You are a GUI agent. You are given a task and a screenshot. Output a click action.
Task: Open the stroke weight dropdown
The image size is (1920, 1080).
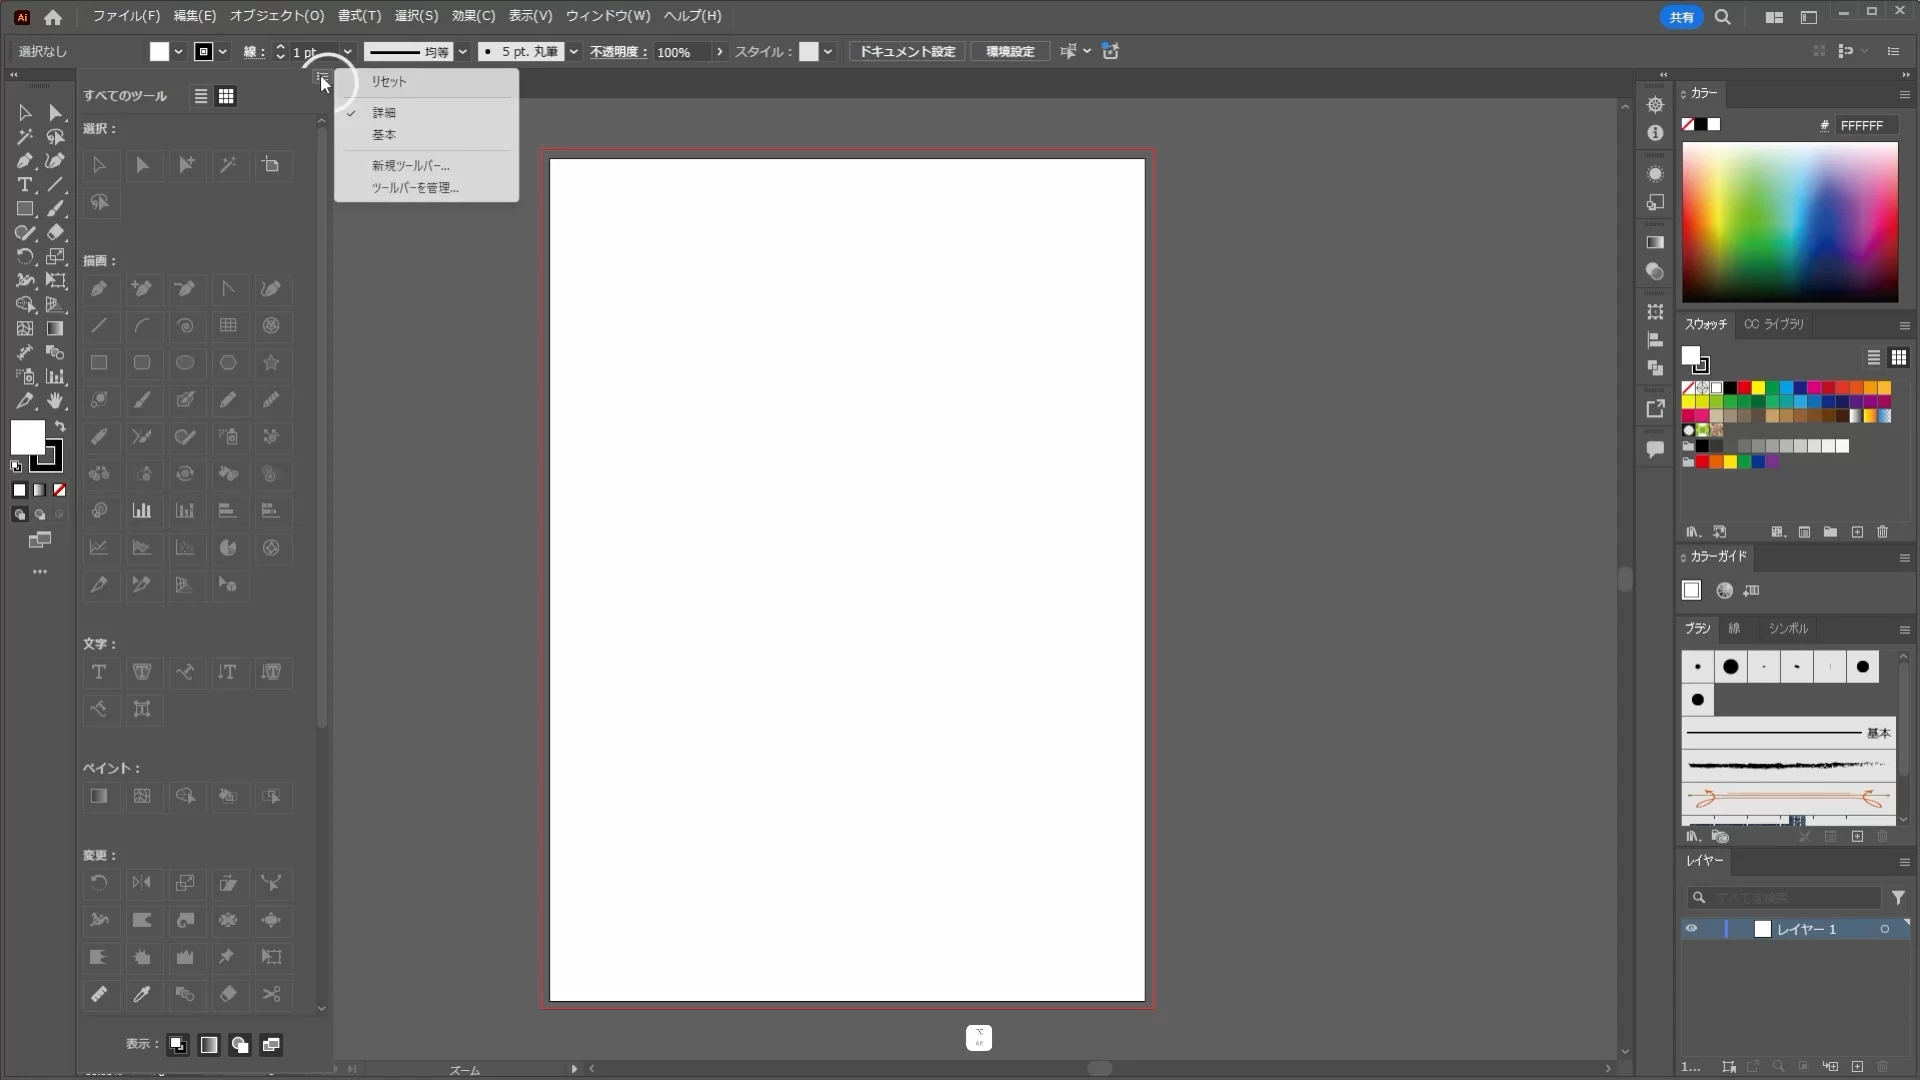click(347, 52)
